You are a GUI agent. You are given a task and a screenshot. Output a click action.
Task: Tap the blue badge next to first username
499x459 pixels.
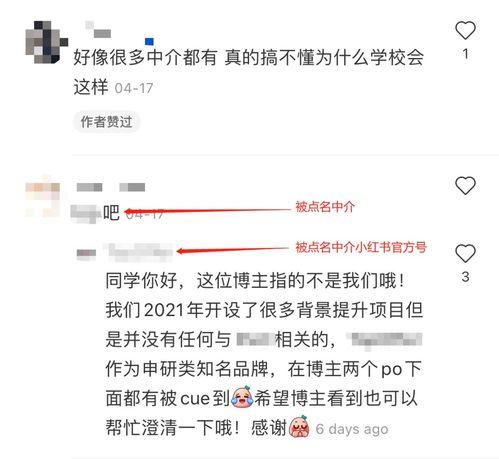(x=149, y=41)
